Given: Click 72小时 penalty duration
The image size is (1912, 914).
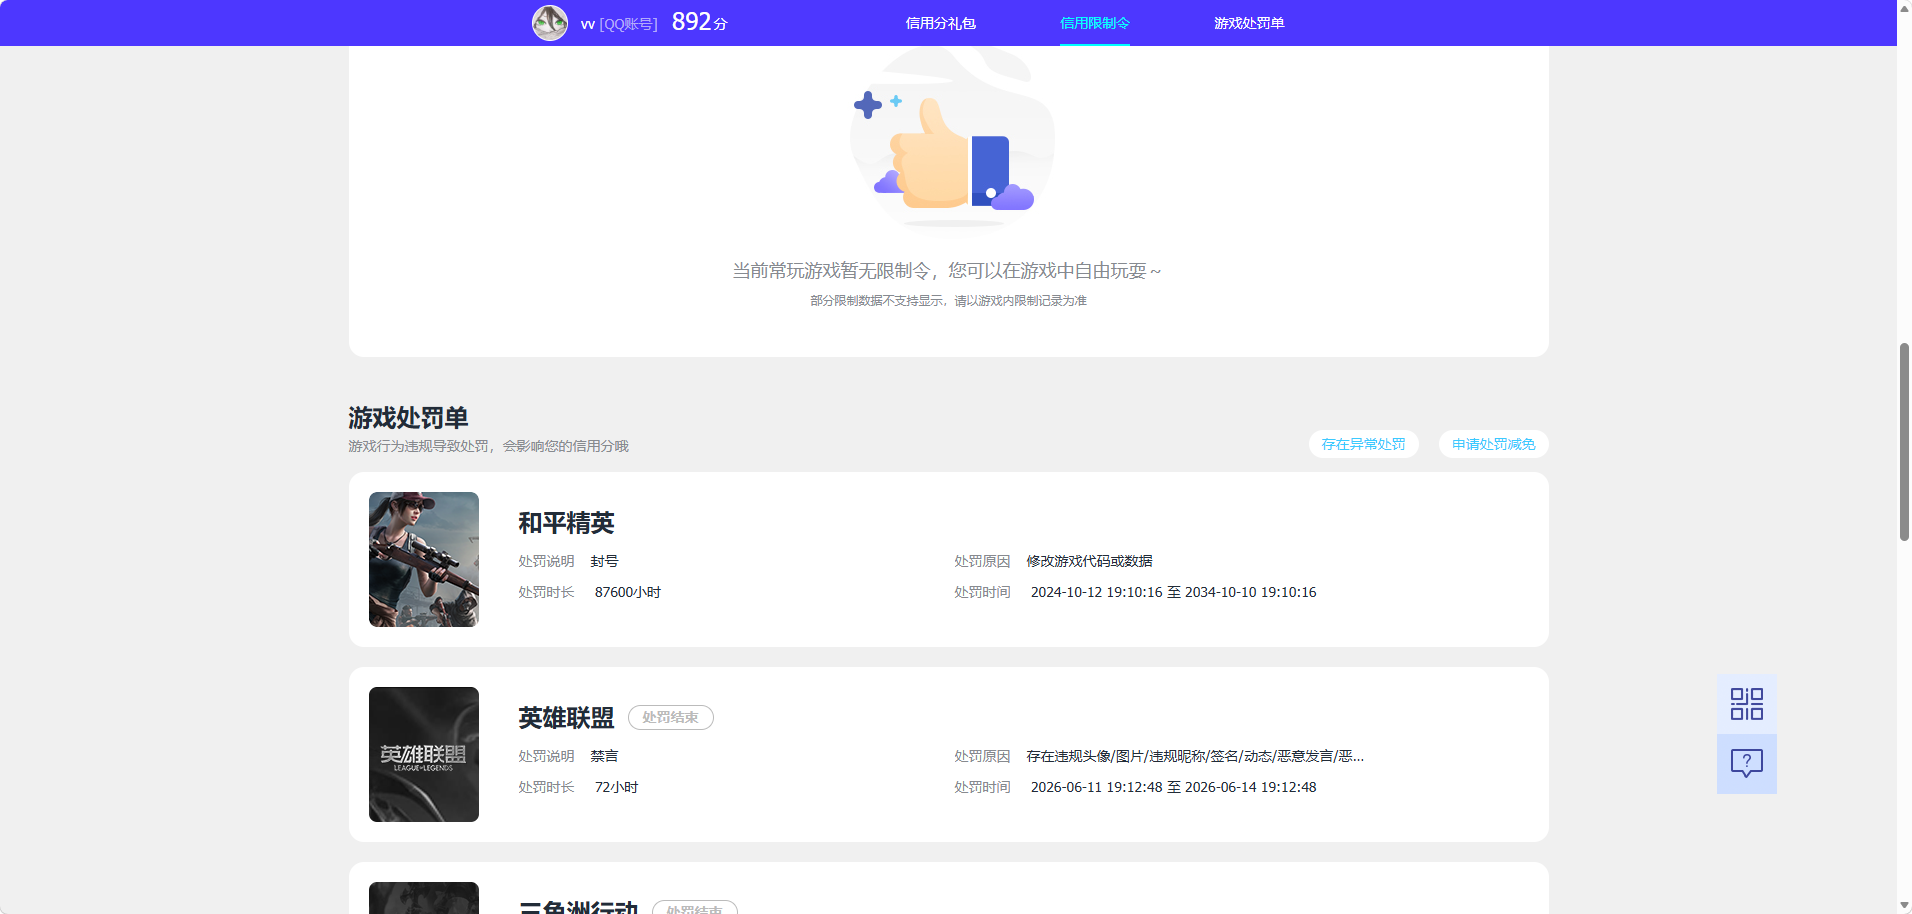Looking at the screenshot, I should tap(617, 787).
